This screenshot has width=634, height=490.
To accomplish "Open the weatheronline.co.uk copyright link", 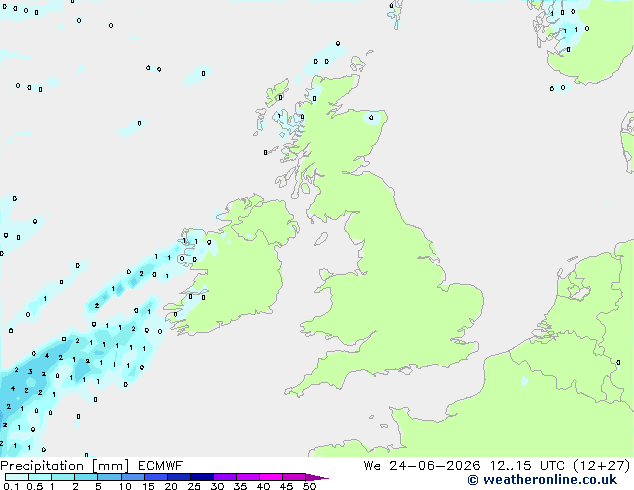I will coord(542,480).
